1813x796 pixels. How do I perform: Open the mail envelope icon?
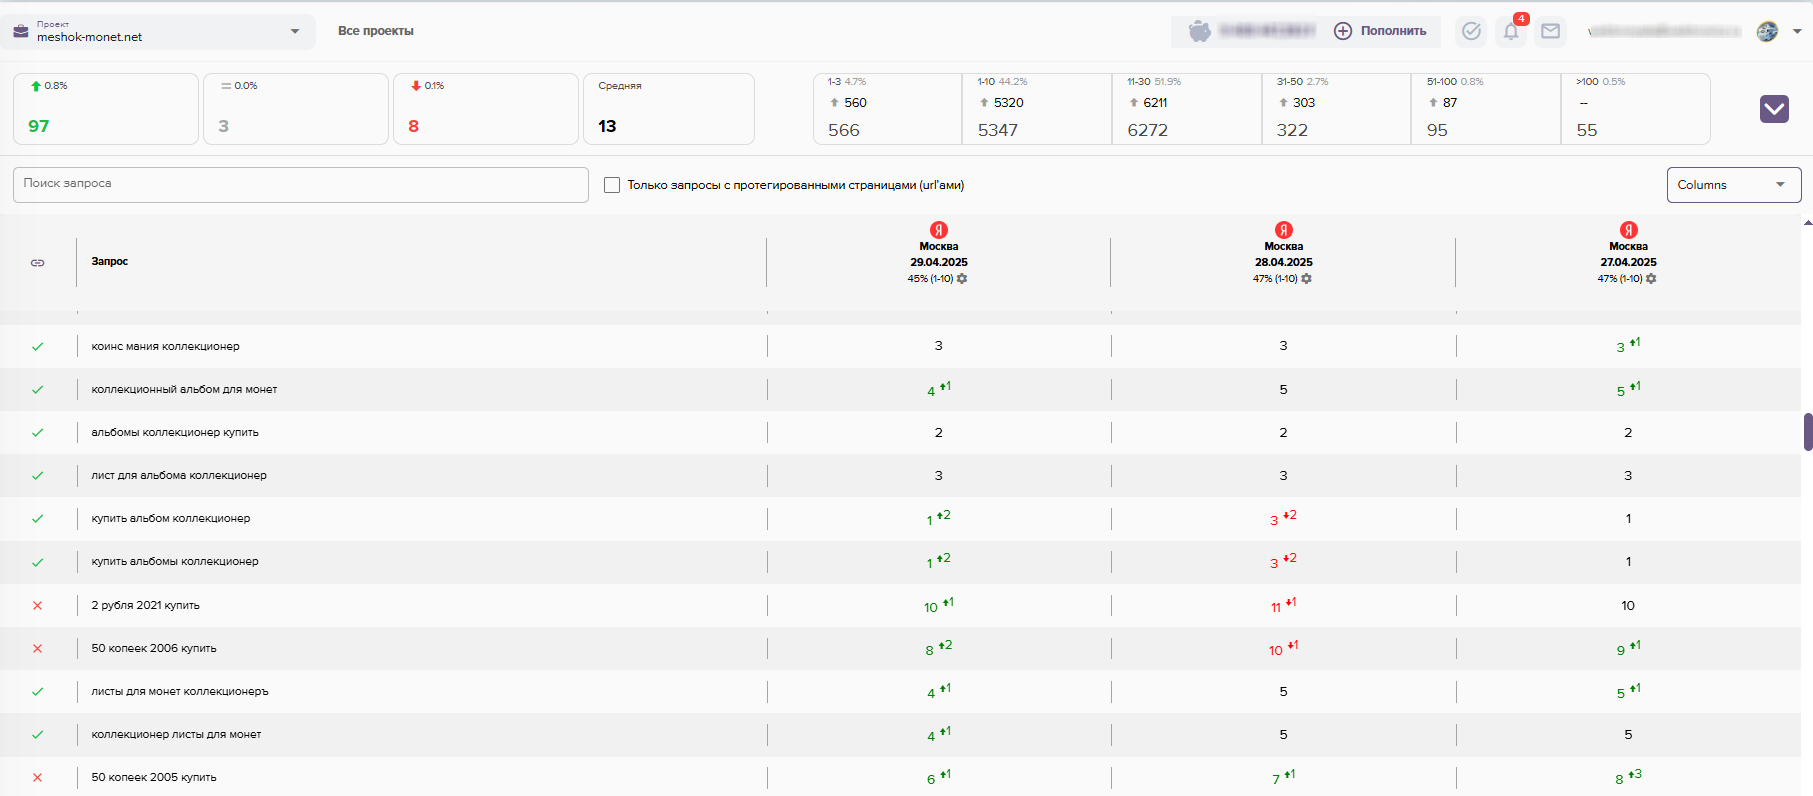coord(1550,32)
